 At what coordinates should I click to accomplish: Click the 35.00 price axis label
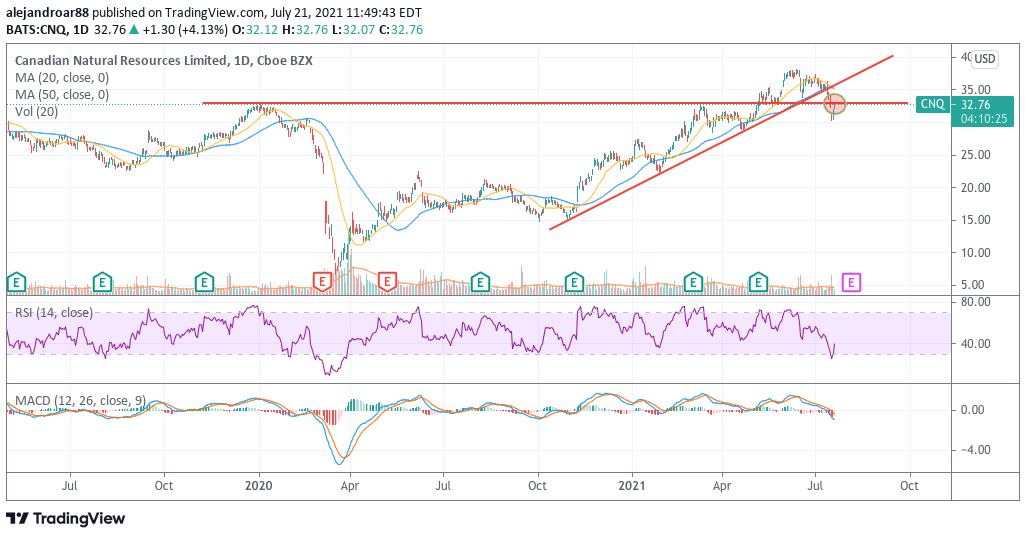(974, 90)
